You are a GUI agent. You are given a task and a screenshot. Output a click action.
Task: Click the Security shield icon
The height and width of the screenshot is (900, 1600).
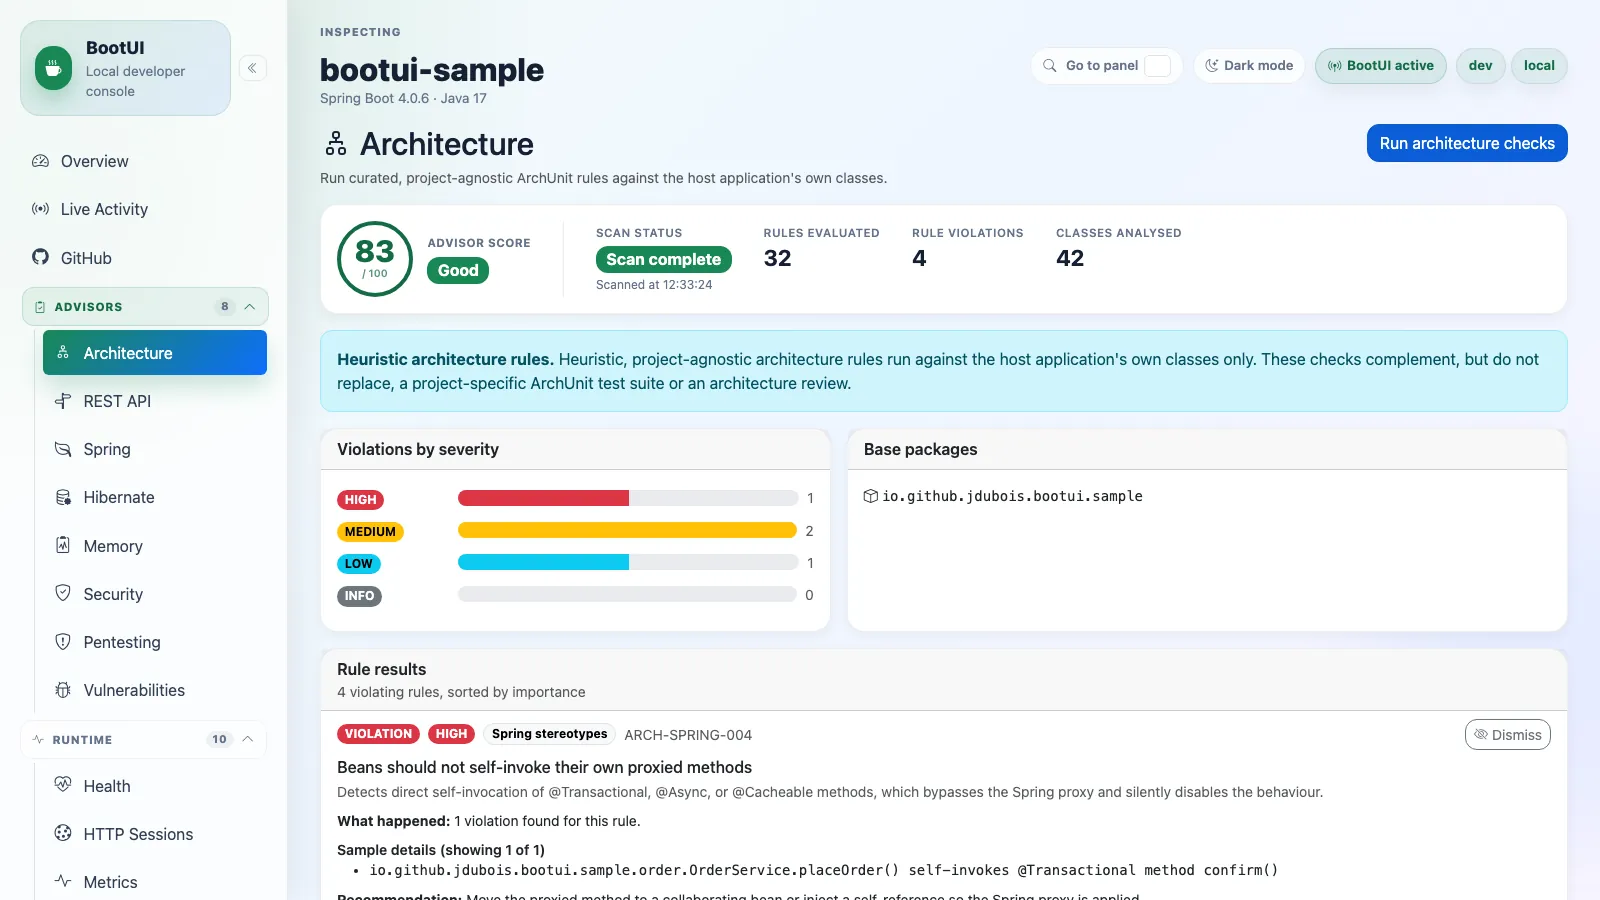[63, 593]
